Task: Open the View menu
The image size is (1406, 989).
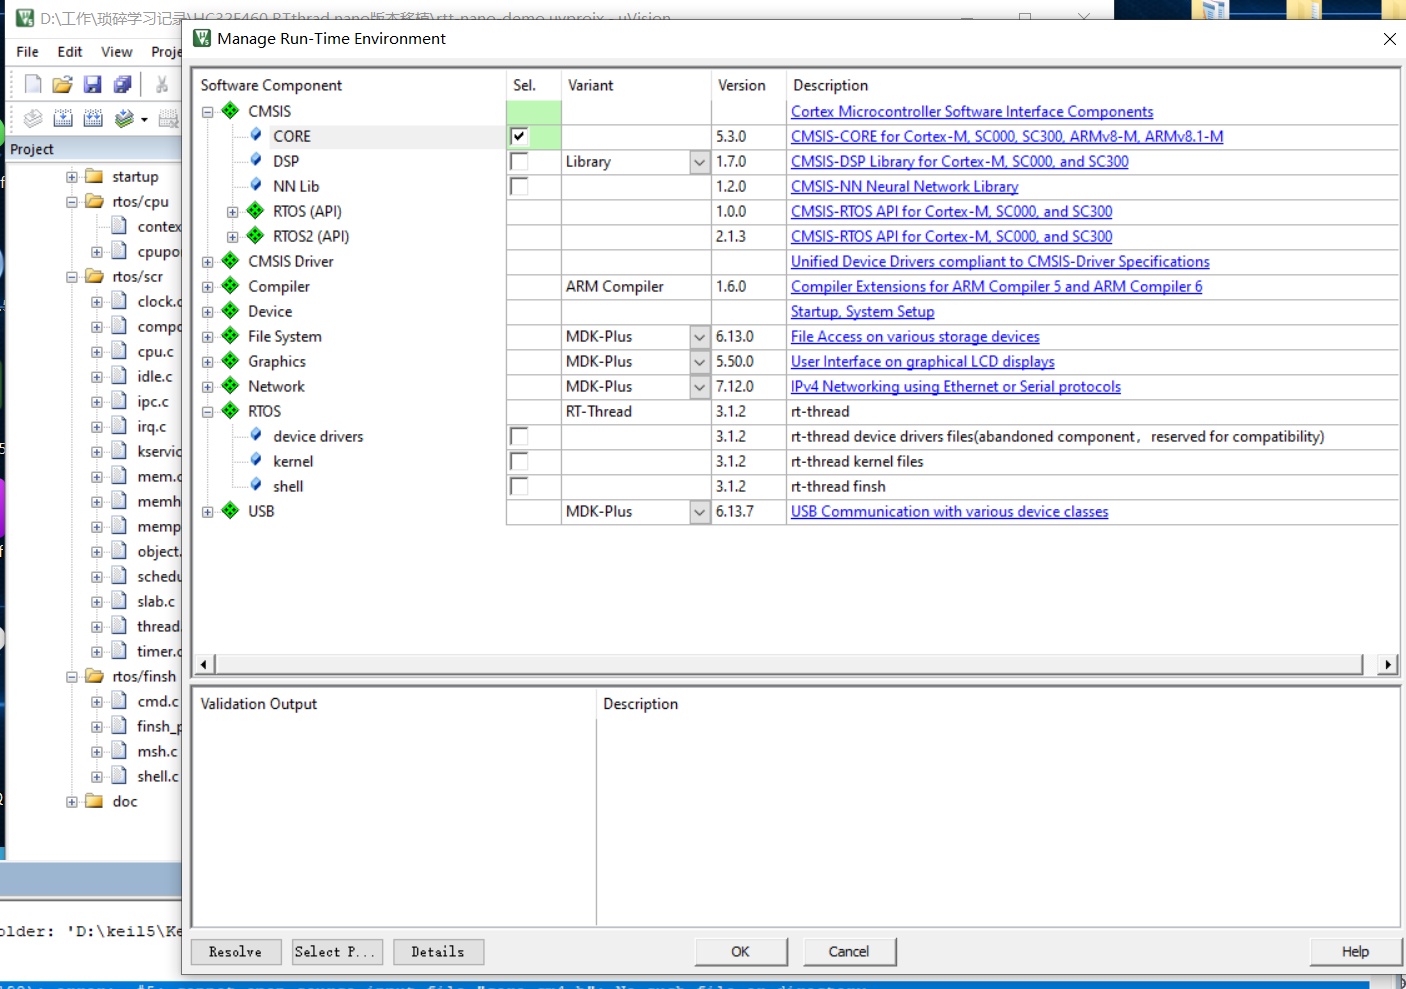Action: [x=117, y=52]
